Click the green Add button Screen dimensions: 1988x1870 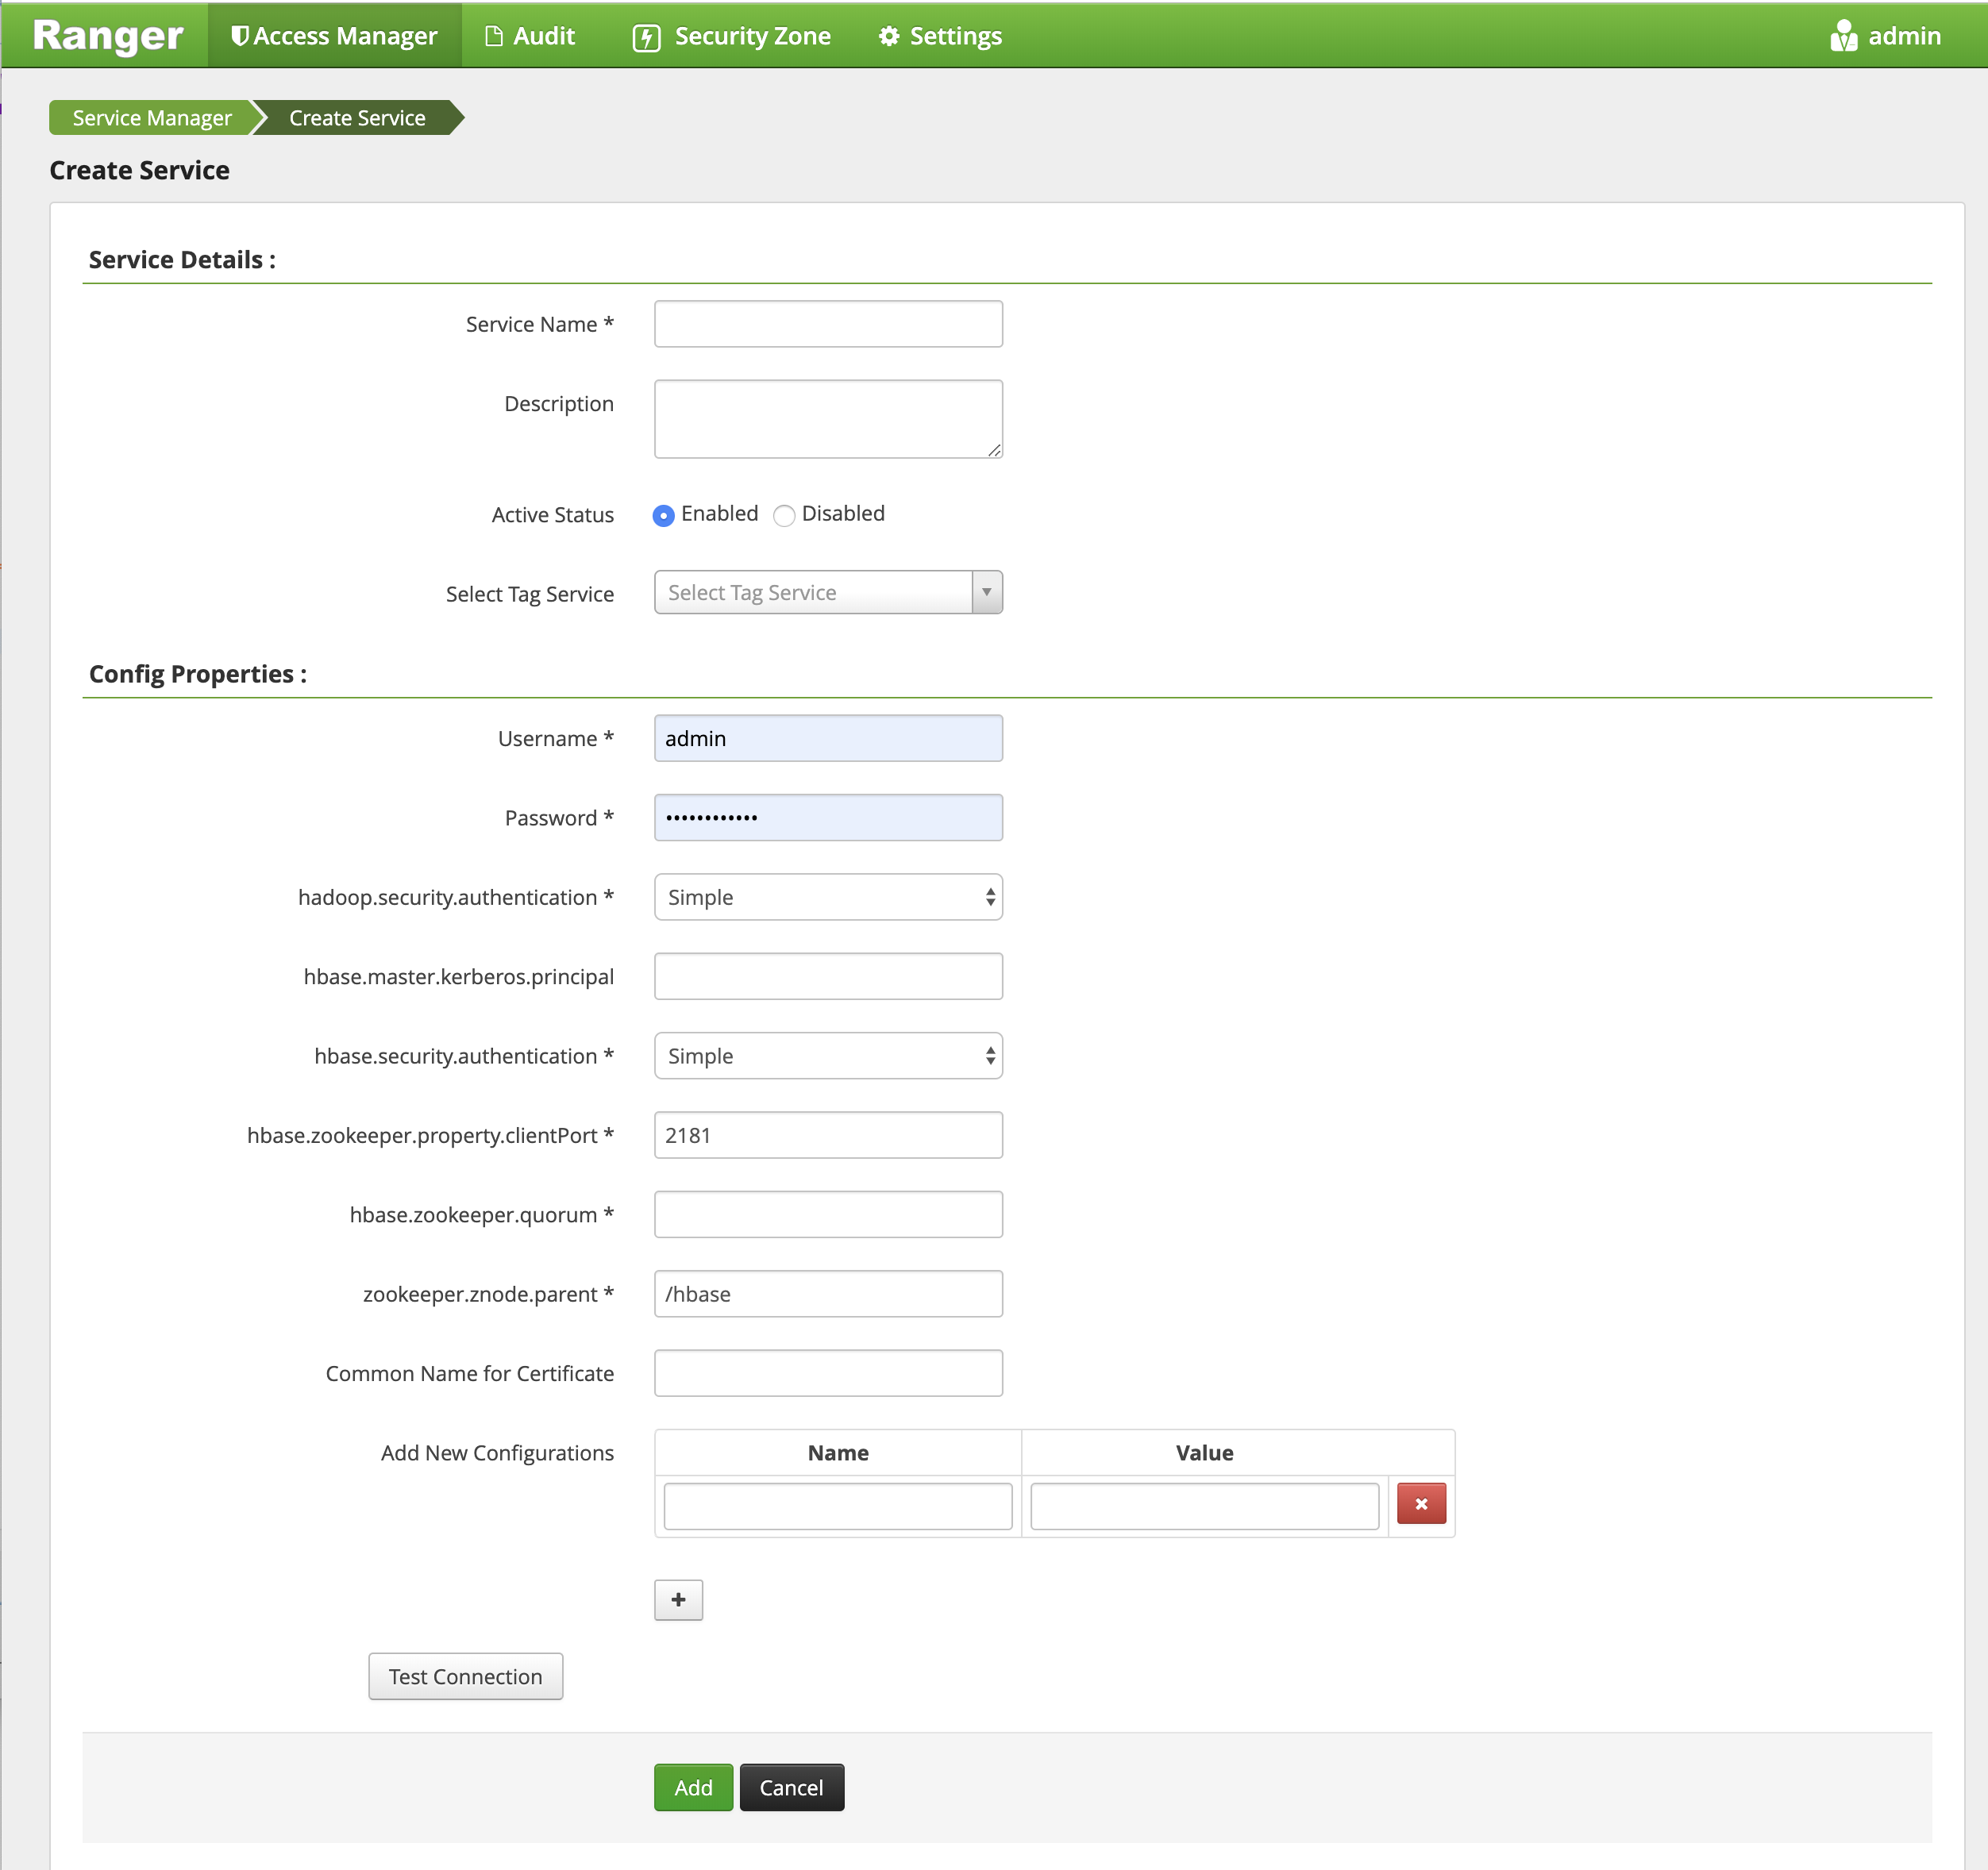693,1788
